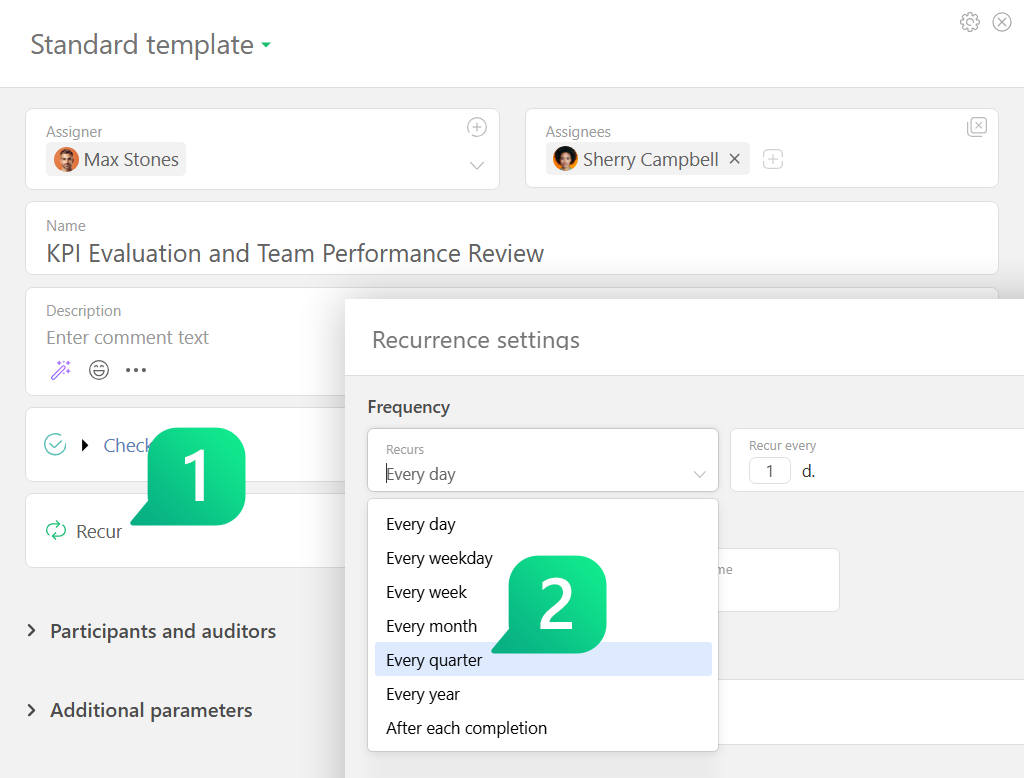Set the Recur every number field
The width and height of the screenshot is (1024, 778).
click(769, 471)
